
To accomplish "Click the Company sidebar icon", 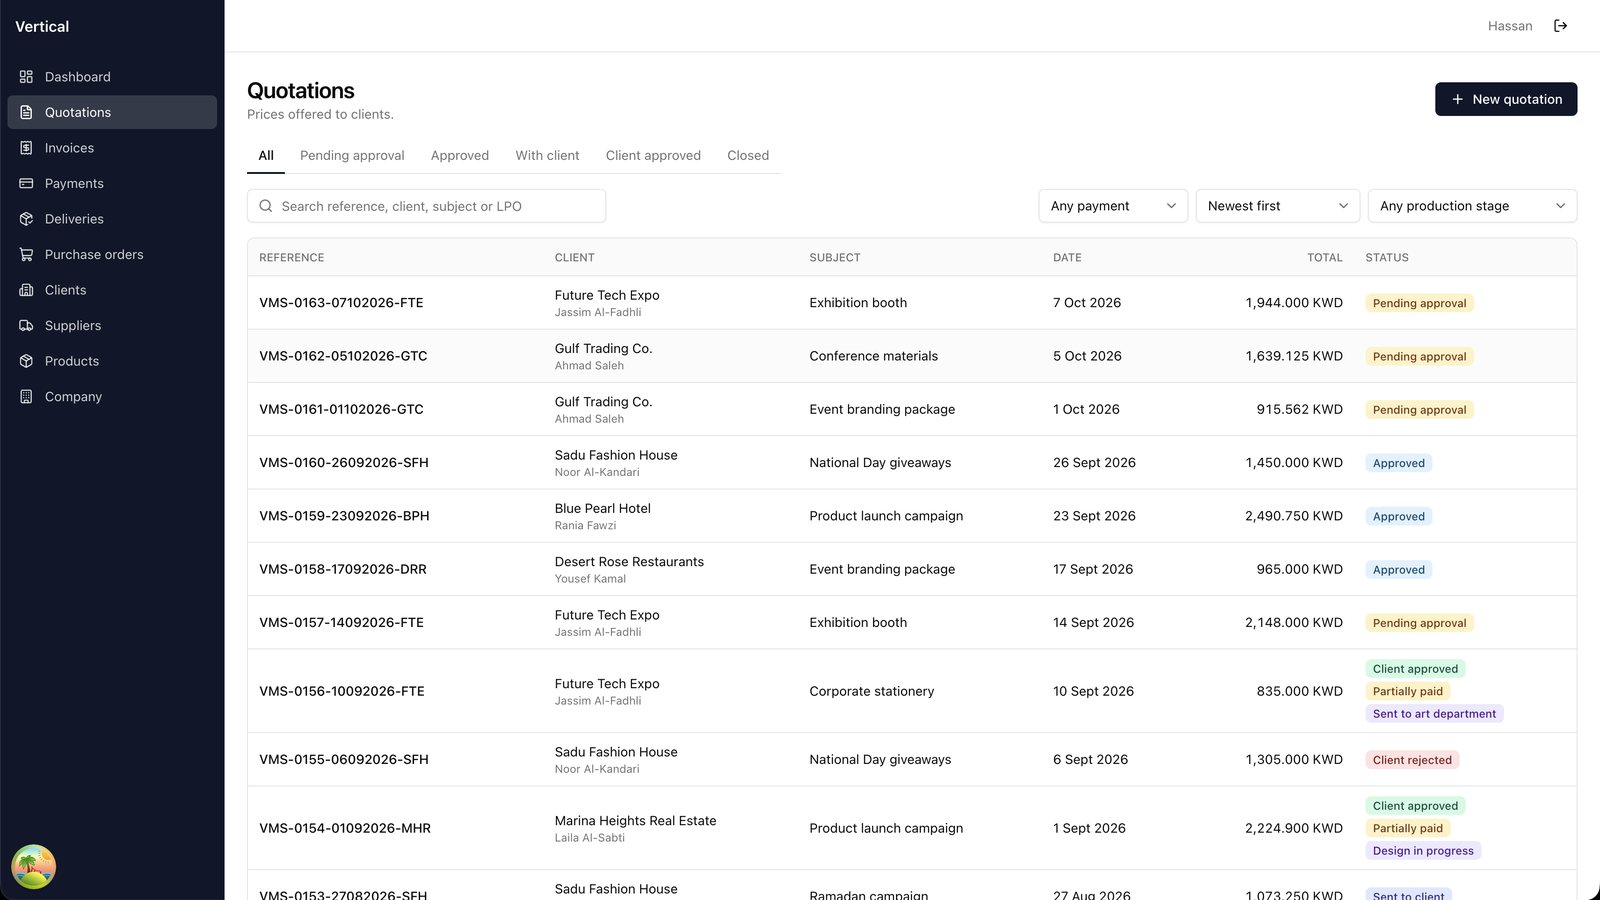I will [x=26, y=396].
